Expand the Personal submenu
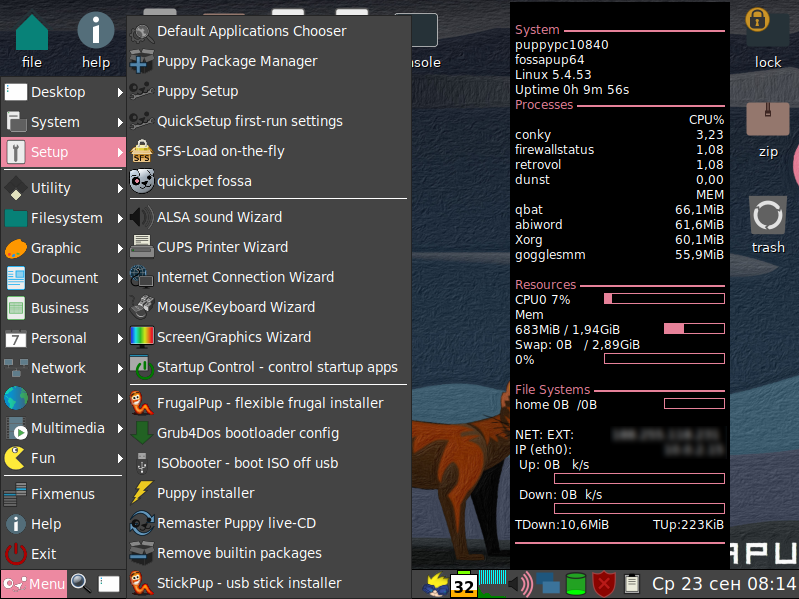799x599 pixels. tap(64, 338)
